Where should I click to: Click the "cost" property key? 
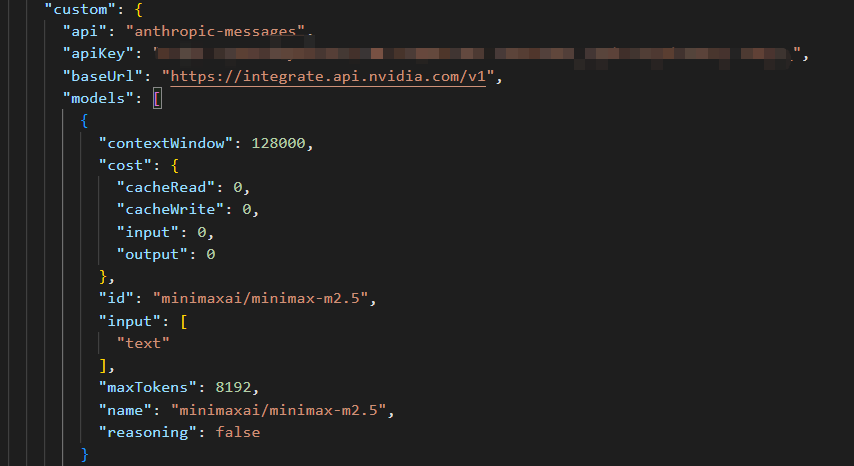[x=124, y=165]
